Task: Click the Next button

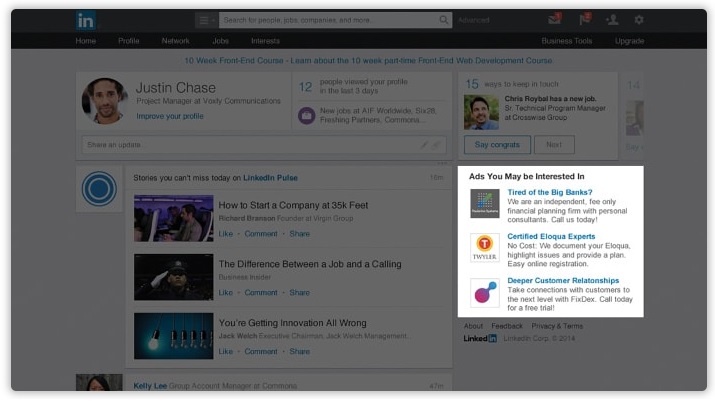Action: 554,145
